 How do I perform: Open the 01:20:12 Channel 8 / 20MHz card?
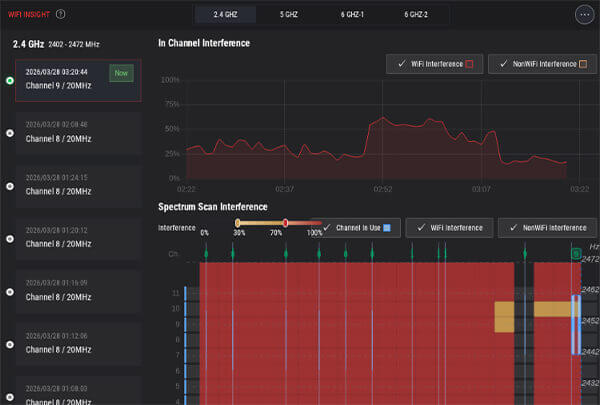coord(78,239)
